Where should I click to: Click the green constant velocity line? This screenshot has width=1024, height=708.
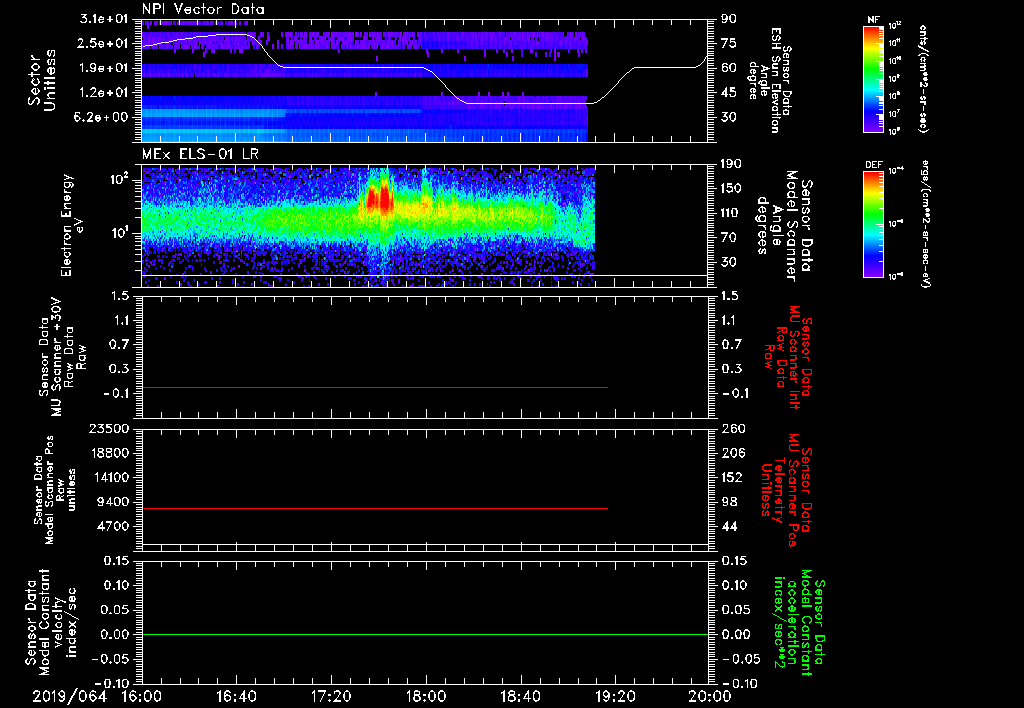click(x=425, y=634)
